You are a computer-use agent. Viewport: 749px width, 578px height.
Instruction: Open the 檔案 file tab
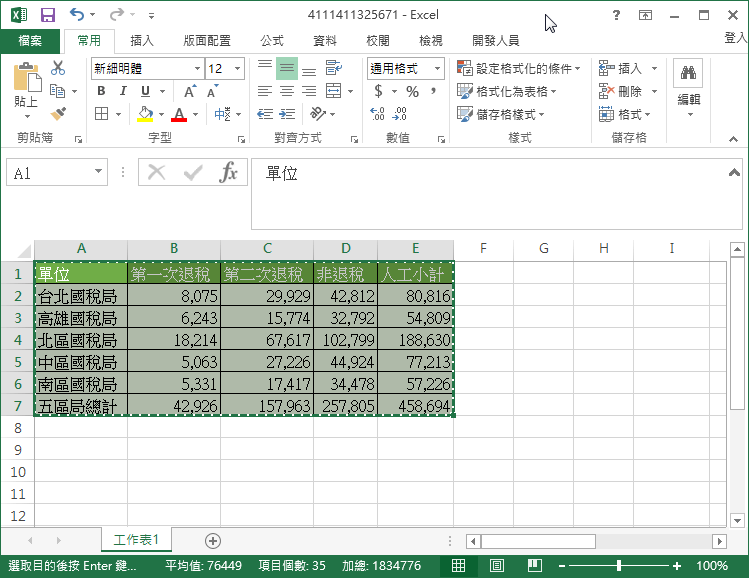[30, 41]
